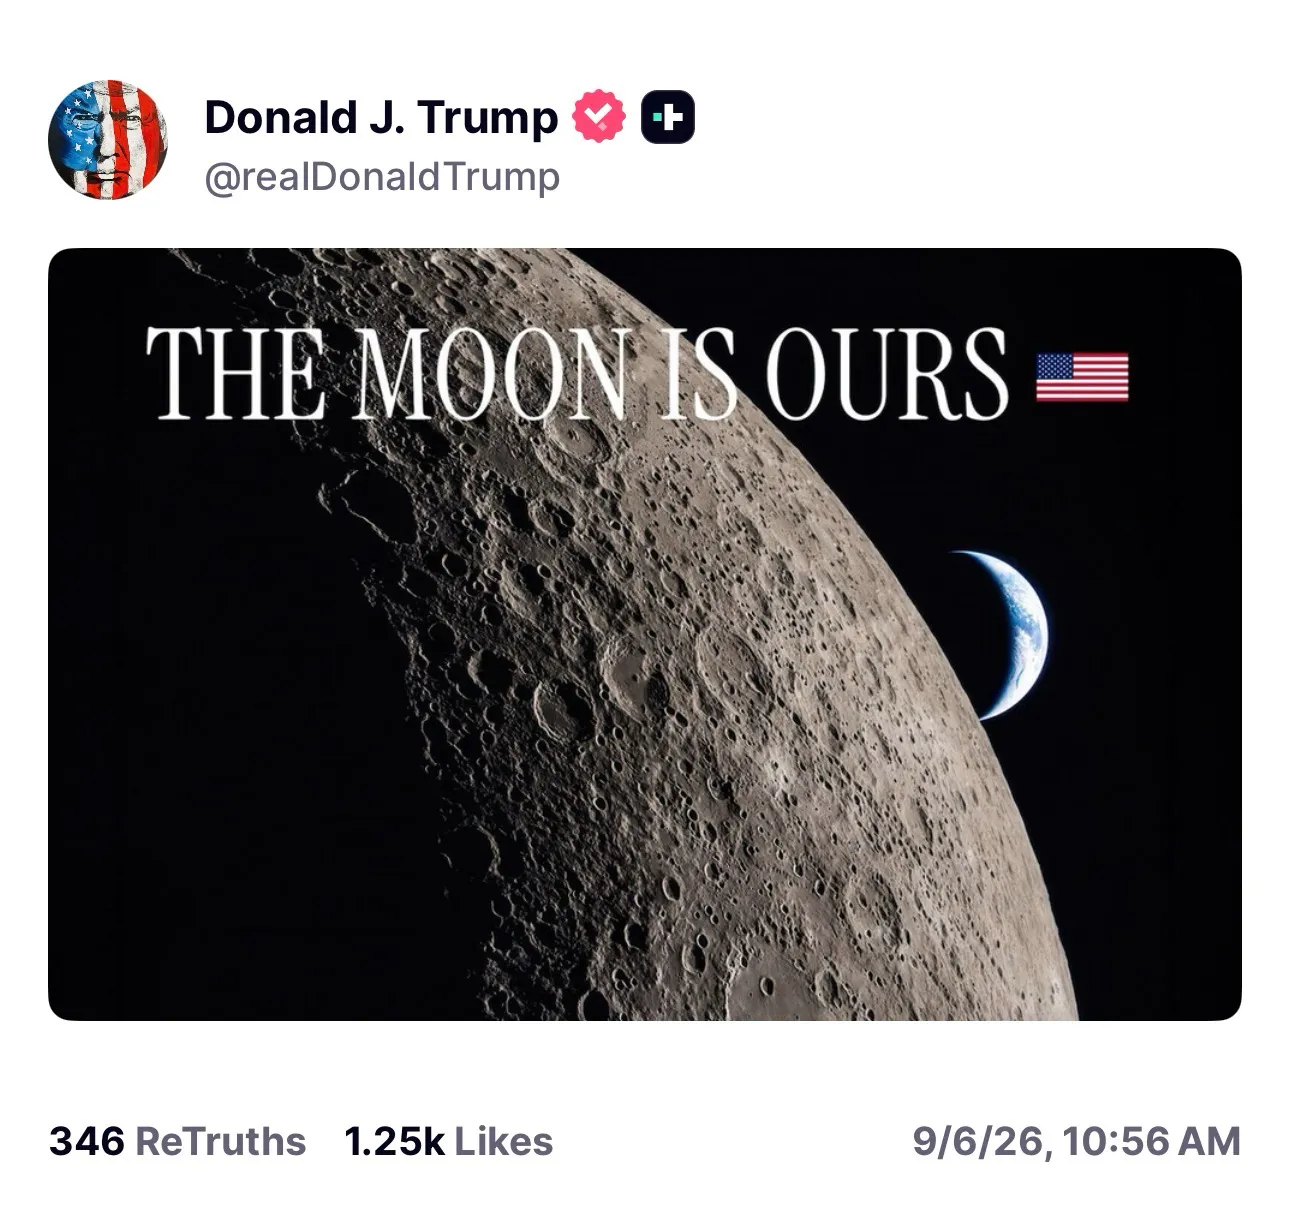
Task: Click the word MOON in the image
Action: coord(492,373)
